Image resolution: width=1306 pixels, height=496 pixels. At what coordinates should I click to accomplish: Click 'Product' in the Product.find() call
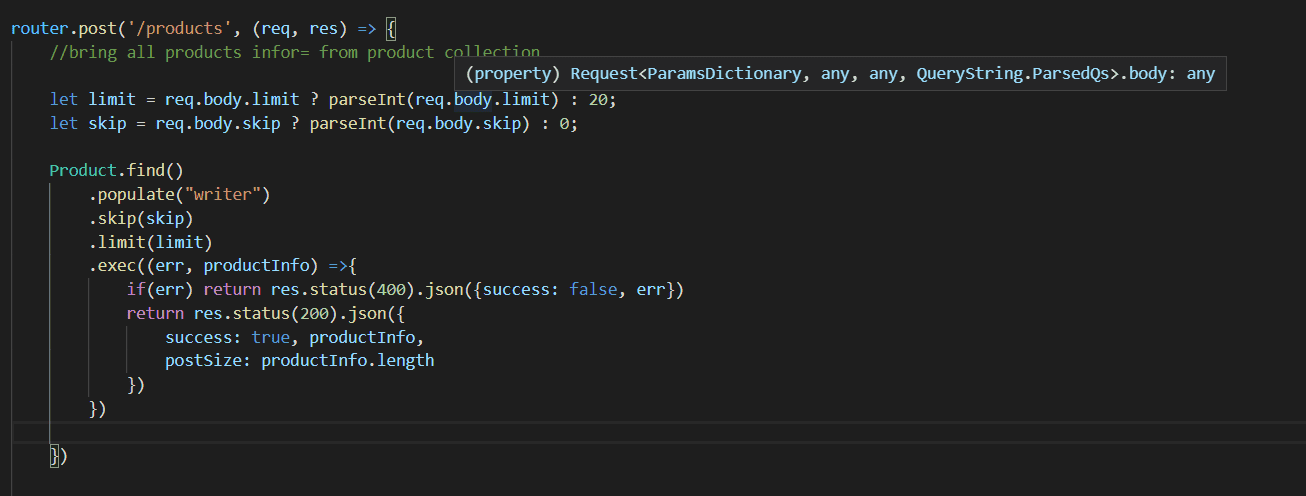(x=83, y=171)
